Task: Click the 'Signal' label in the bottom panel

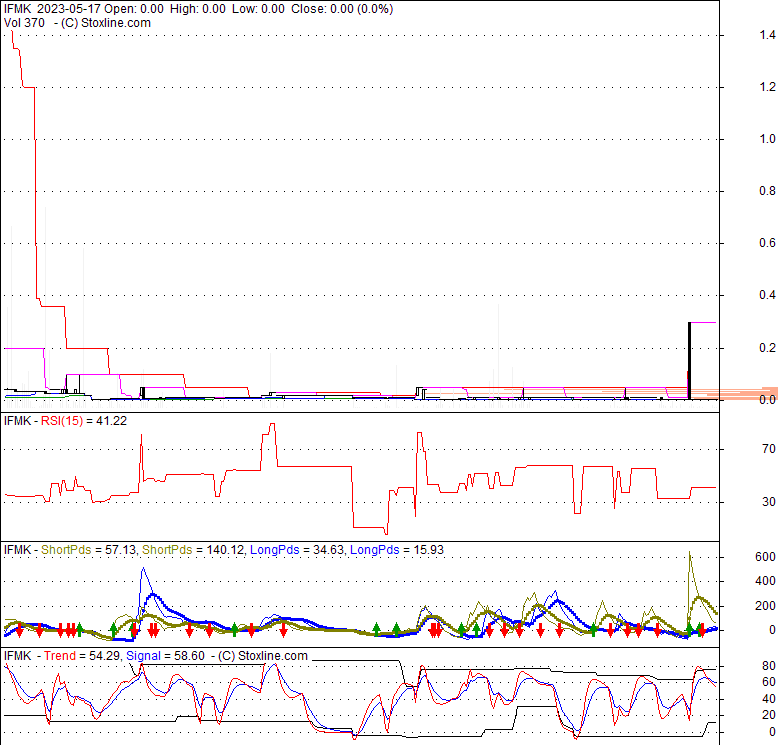Action: pos(143,655)
